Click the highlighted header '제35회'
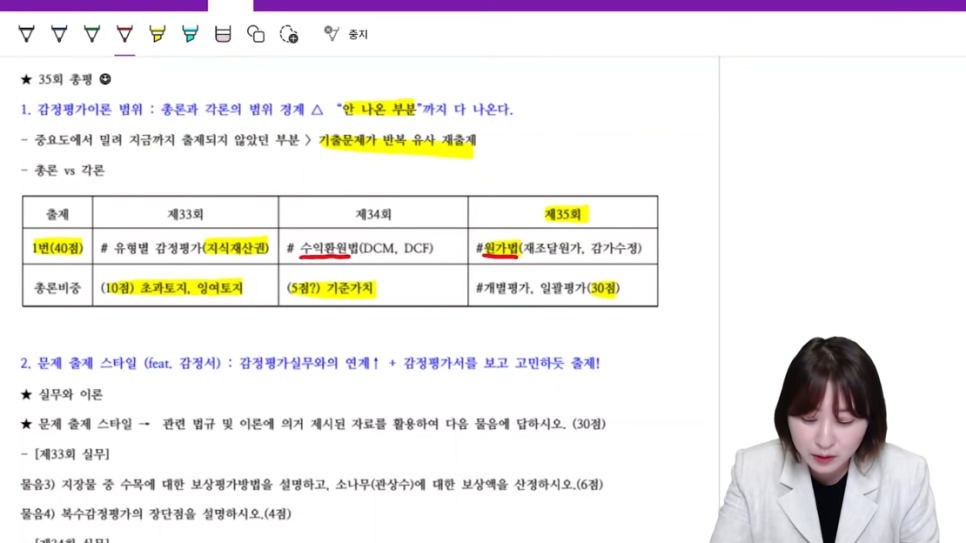 [x=562, y=214]
